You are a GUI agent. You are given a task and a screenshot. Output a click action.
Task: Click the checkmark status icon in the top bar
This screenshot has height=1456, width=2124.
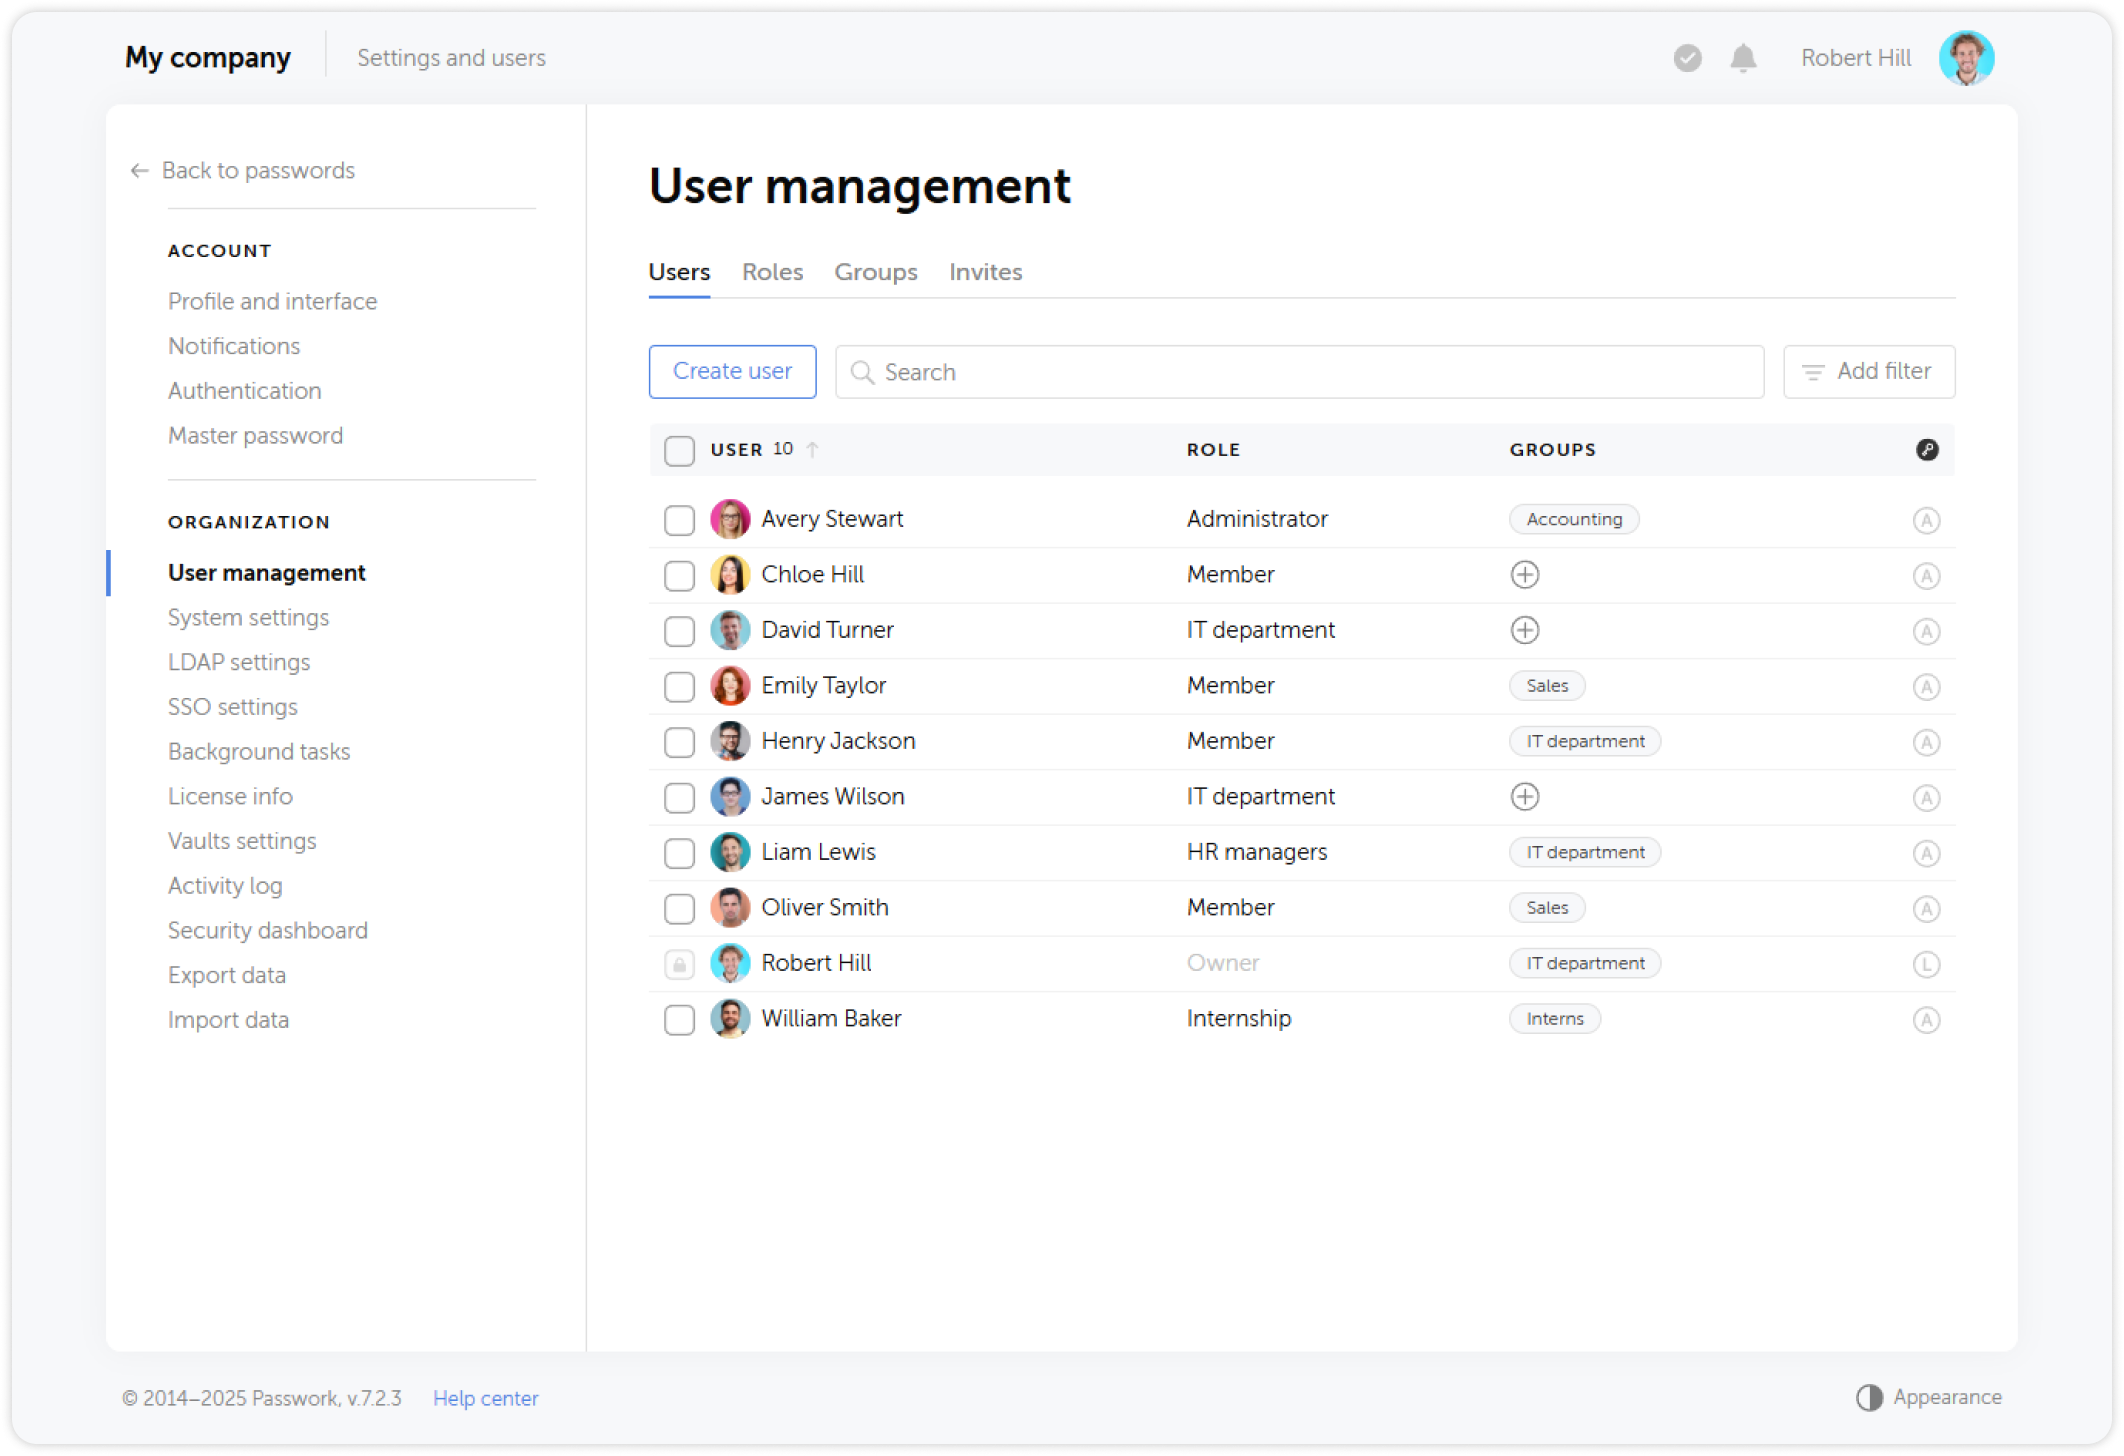1687,59
